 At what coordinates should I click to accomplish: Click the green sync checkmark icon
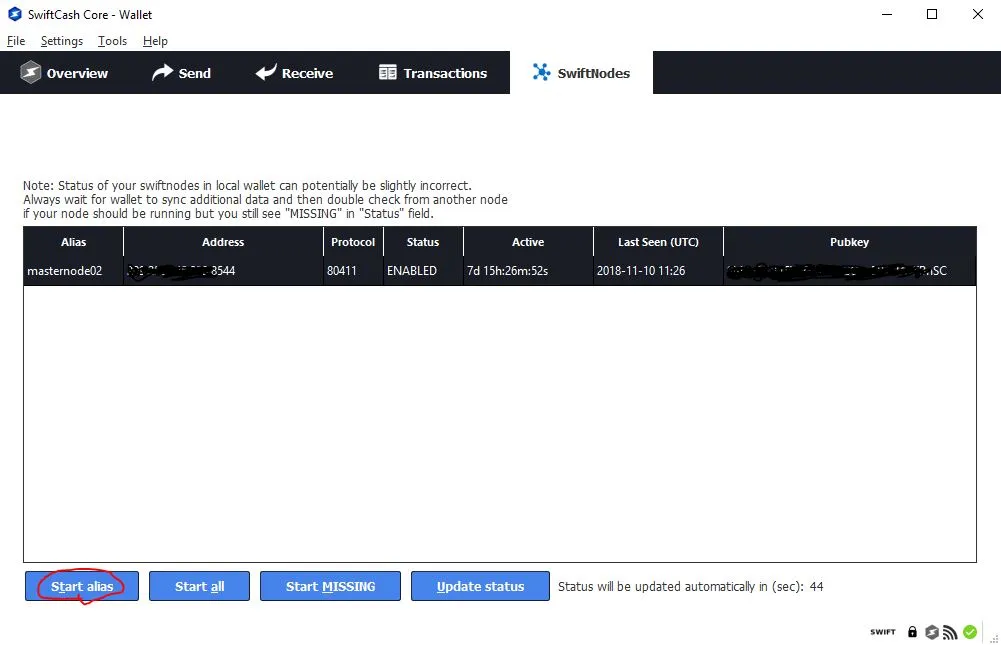[x=970, y=632]
